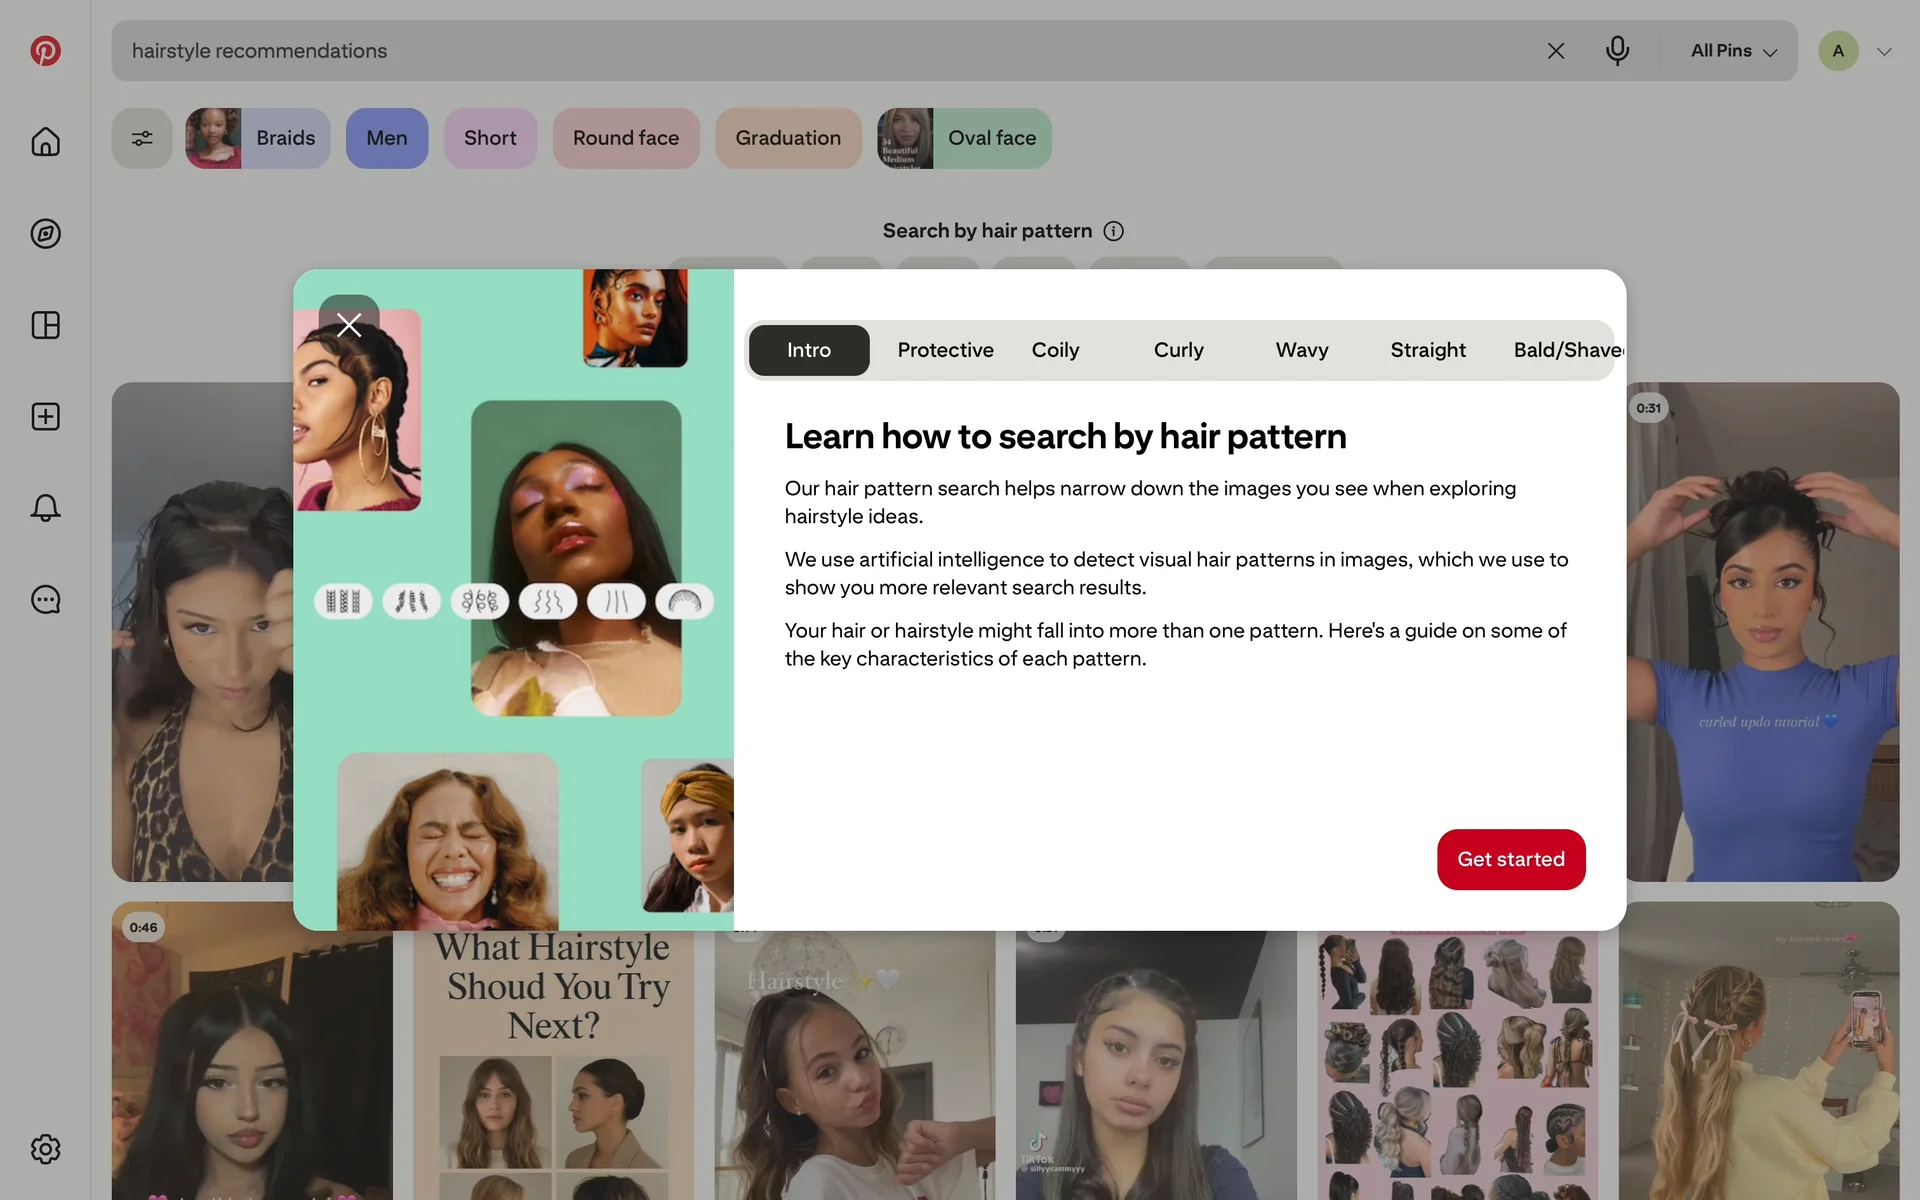
Task: Open settings gear in sidebar
Action: 45,1149
